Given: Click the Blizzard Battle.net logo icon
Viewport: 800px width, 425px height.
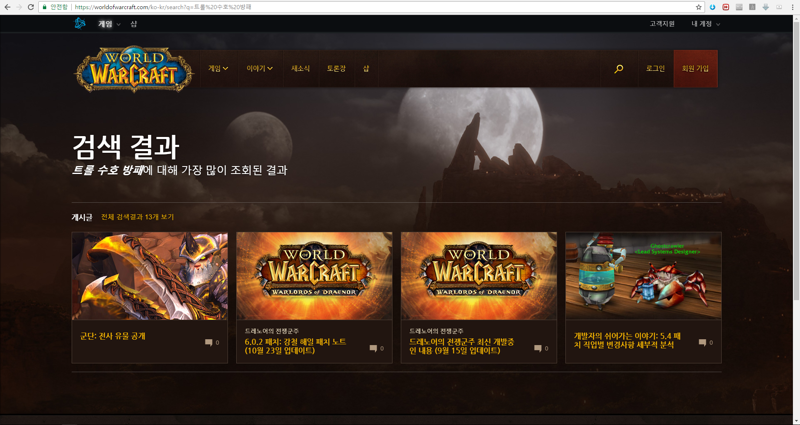Looking at the screenshot, I should tap(80, 23).
